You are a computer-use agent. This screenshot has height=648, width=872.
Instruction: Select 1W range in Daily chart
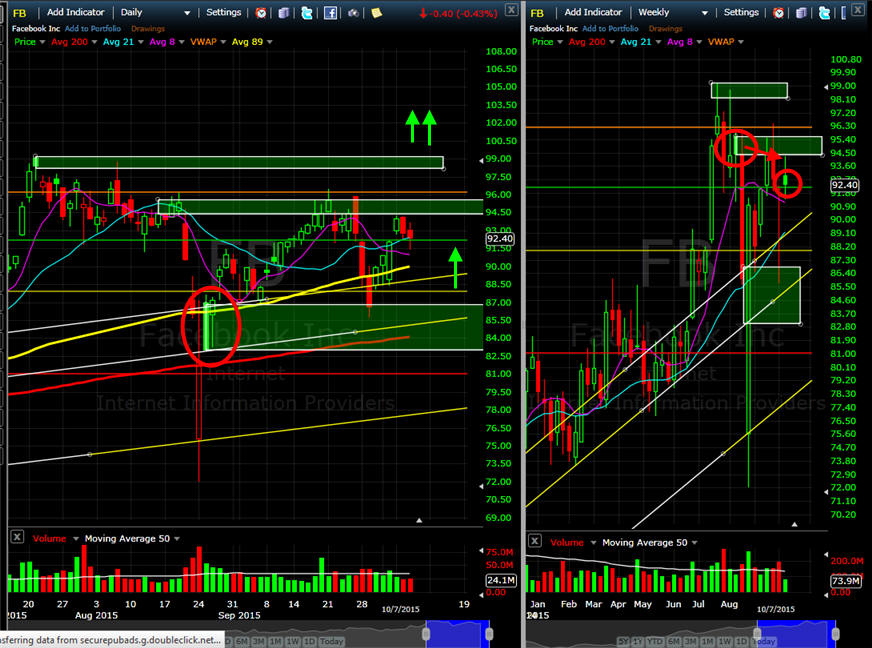click(x=293, y=641)
